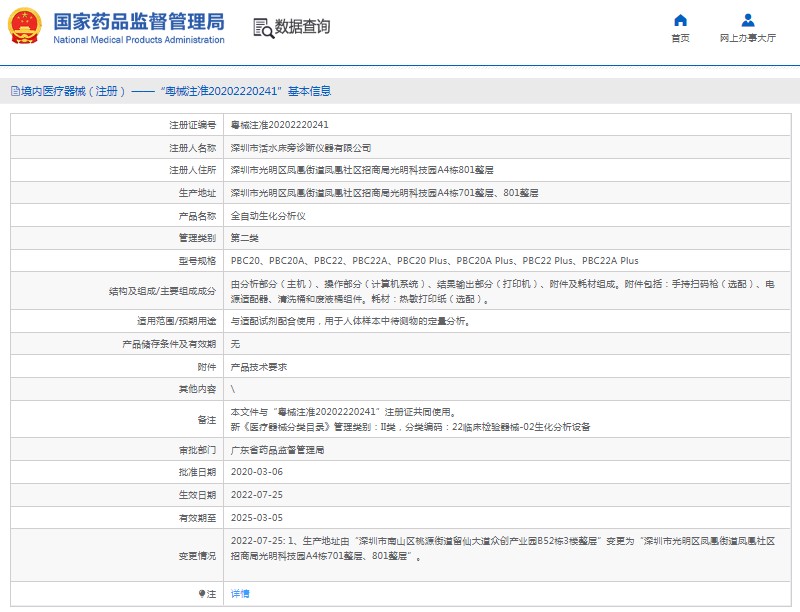Click the small icon beside 注 label
This screenshot has width=800, height=612.
203,593
